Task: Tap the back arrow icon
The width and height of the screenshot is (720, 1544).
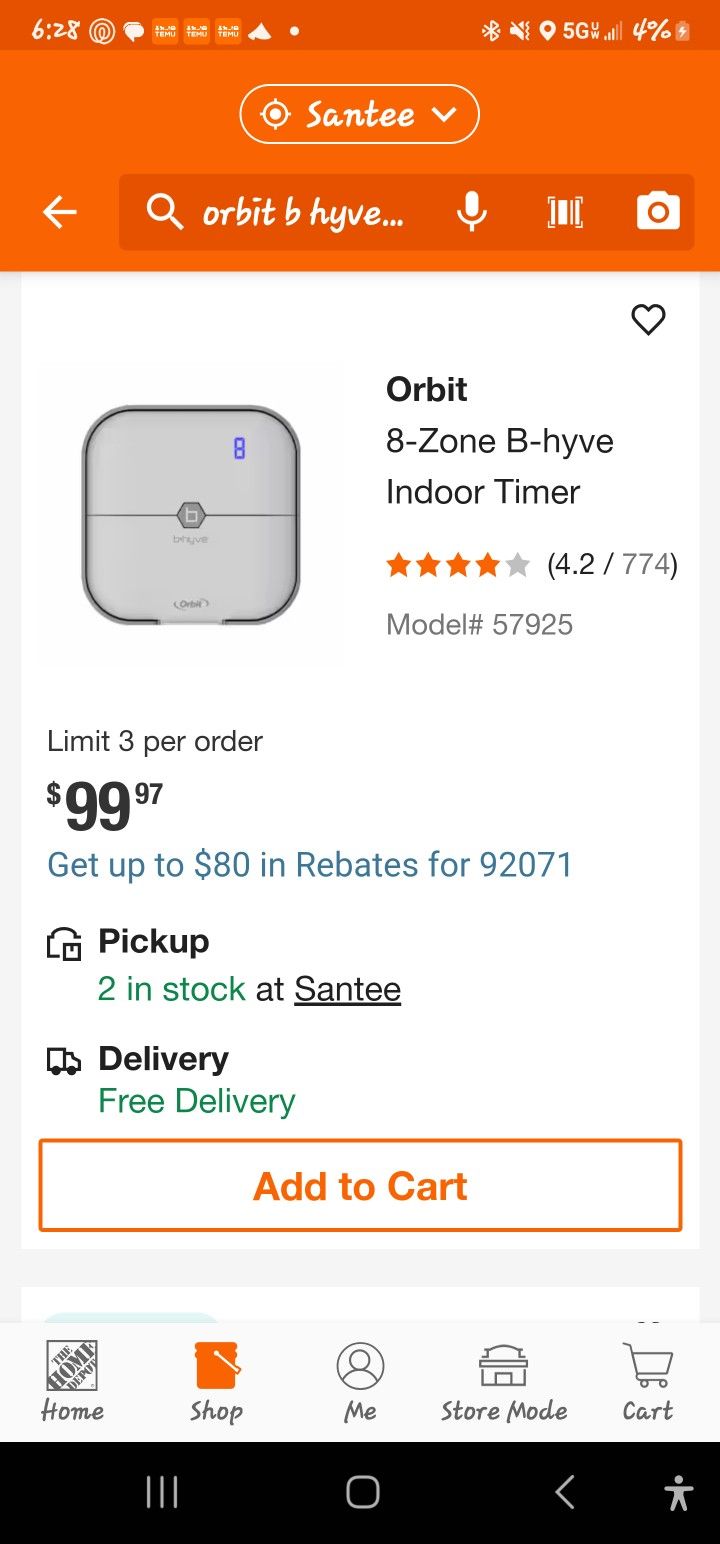Action: (60, 212)
